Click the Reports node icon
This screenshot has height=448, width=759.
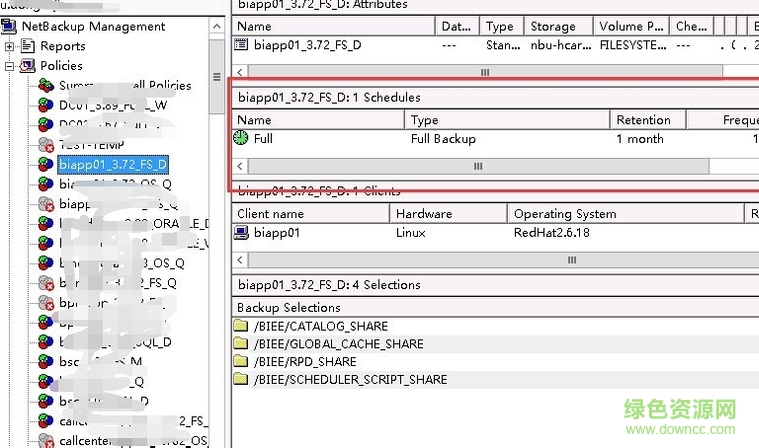(28, 46)
